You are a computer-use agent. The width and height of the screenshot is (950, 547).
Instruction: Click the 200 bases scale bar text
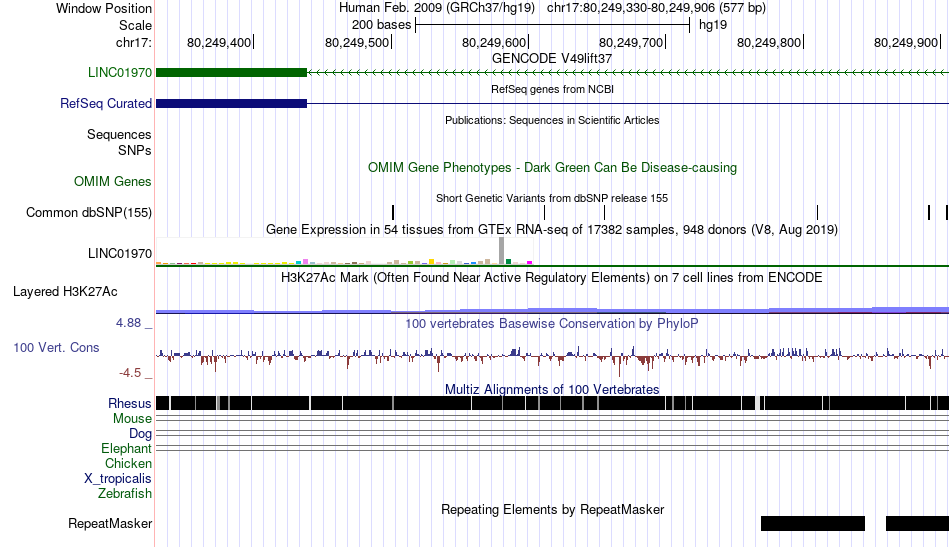point(382,25)
